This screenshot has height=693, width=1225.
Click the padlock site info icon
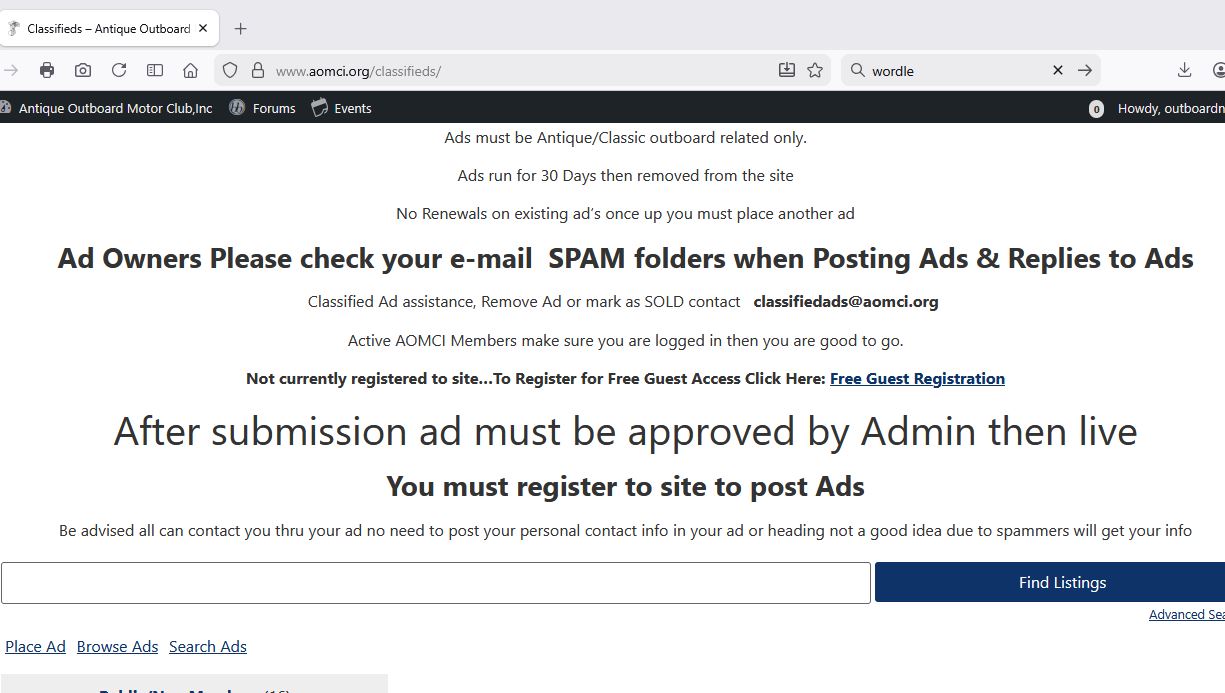pos(257,70)
